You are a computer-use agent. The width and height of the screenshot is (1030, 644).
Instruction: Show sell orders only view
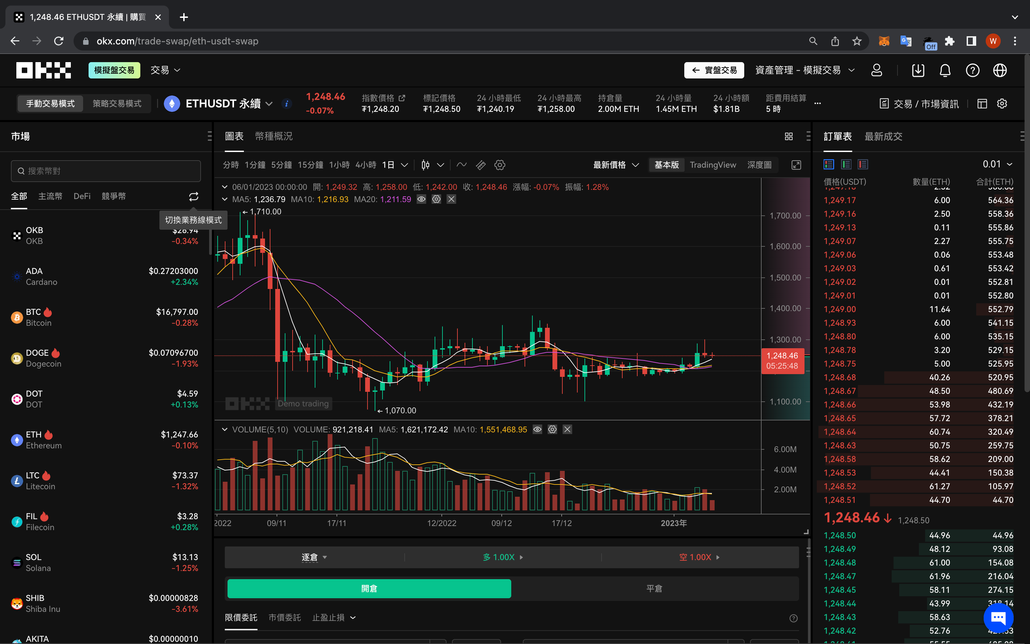click(863, 164)
